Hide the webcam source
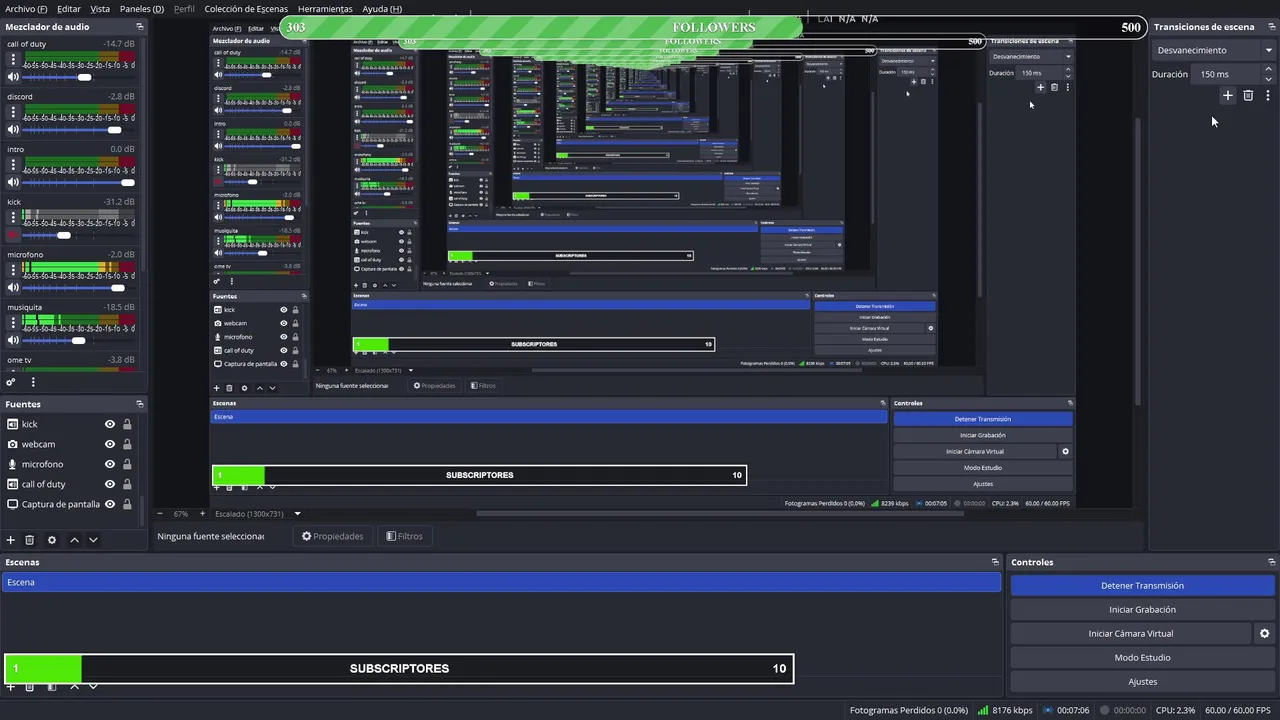This screenshot has height=720, width=1280. click(110, 444)
